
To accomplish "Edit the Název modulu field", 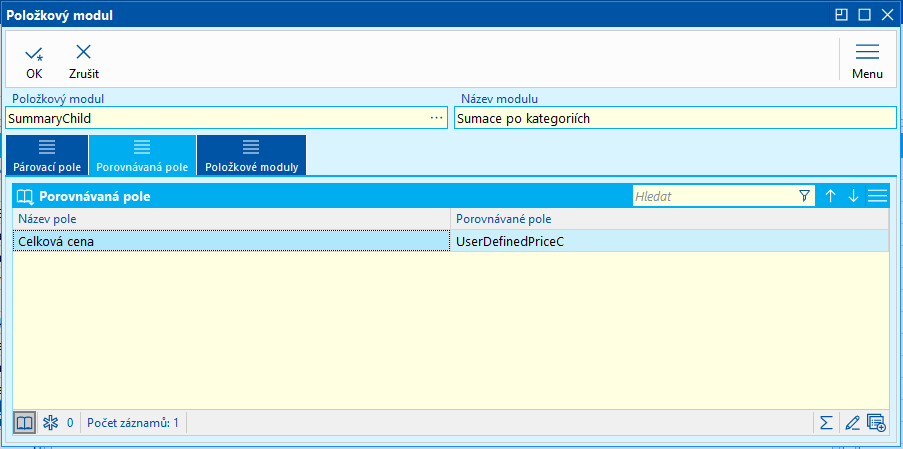I will 675,119.
